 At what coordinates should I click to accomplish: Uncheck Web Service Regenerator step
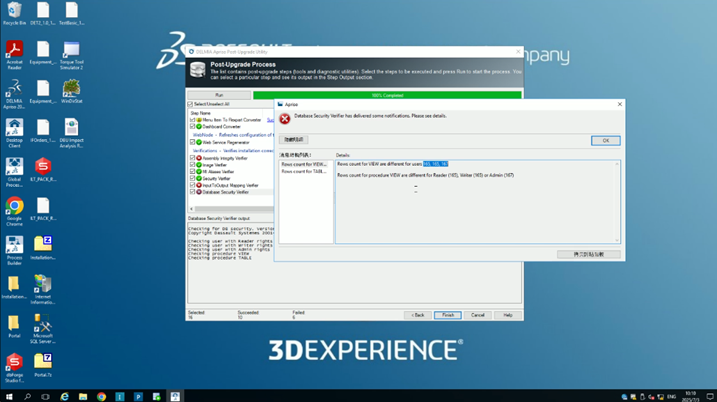pos(193,142)
